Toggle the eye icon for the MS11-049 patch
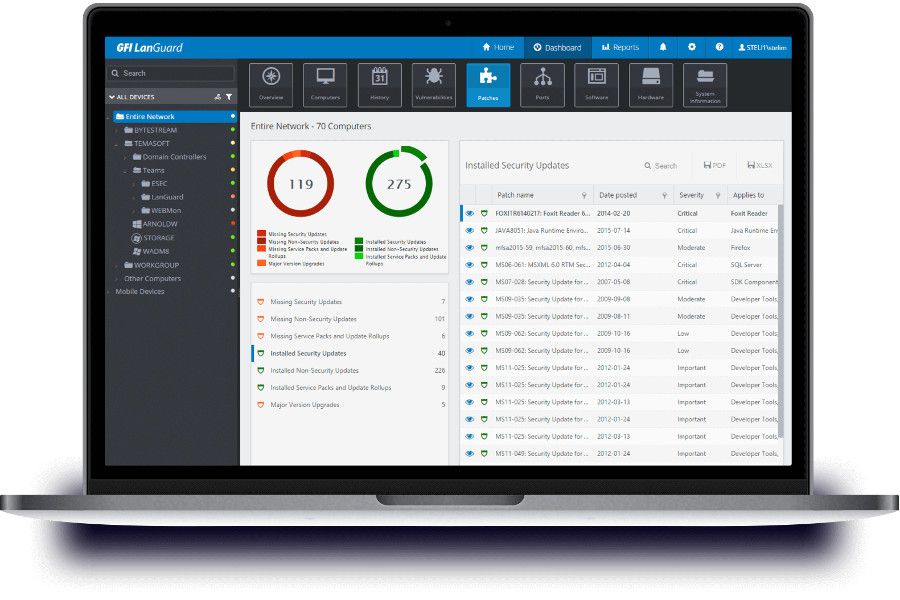Viewport: 900px width, 600px height. pyautogui.click(x=470, y=454)
